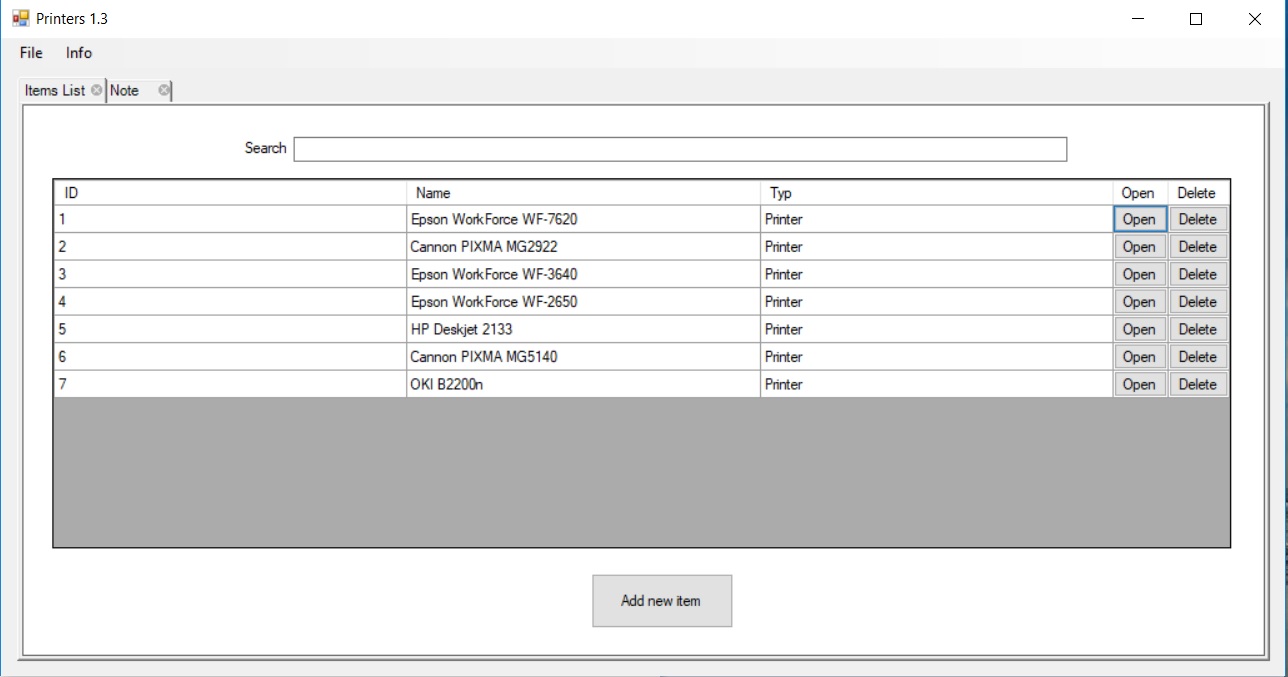The image size is (1288, 677).
Task: Sort by the ID column header
Action: click(230, 193)
